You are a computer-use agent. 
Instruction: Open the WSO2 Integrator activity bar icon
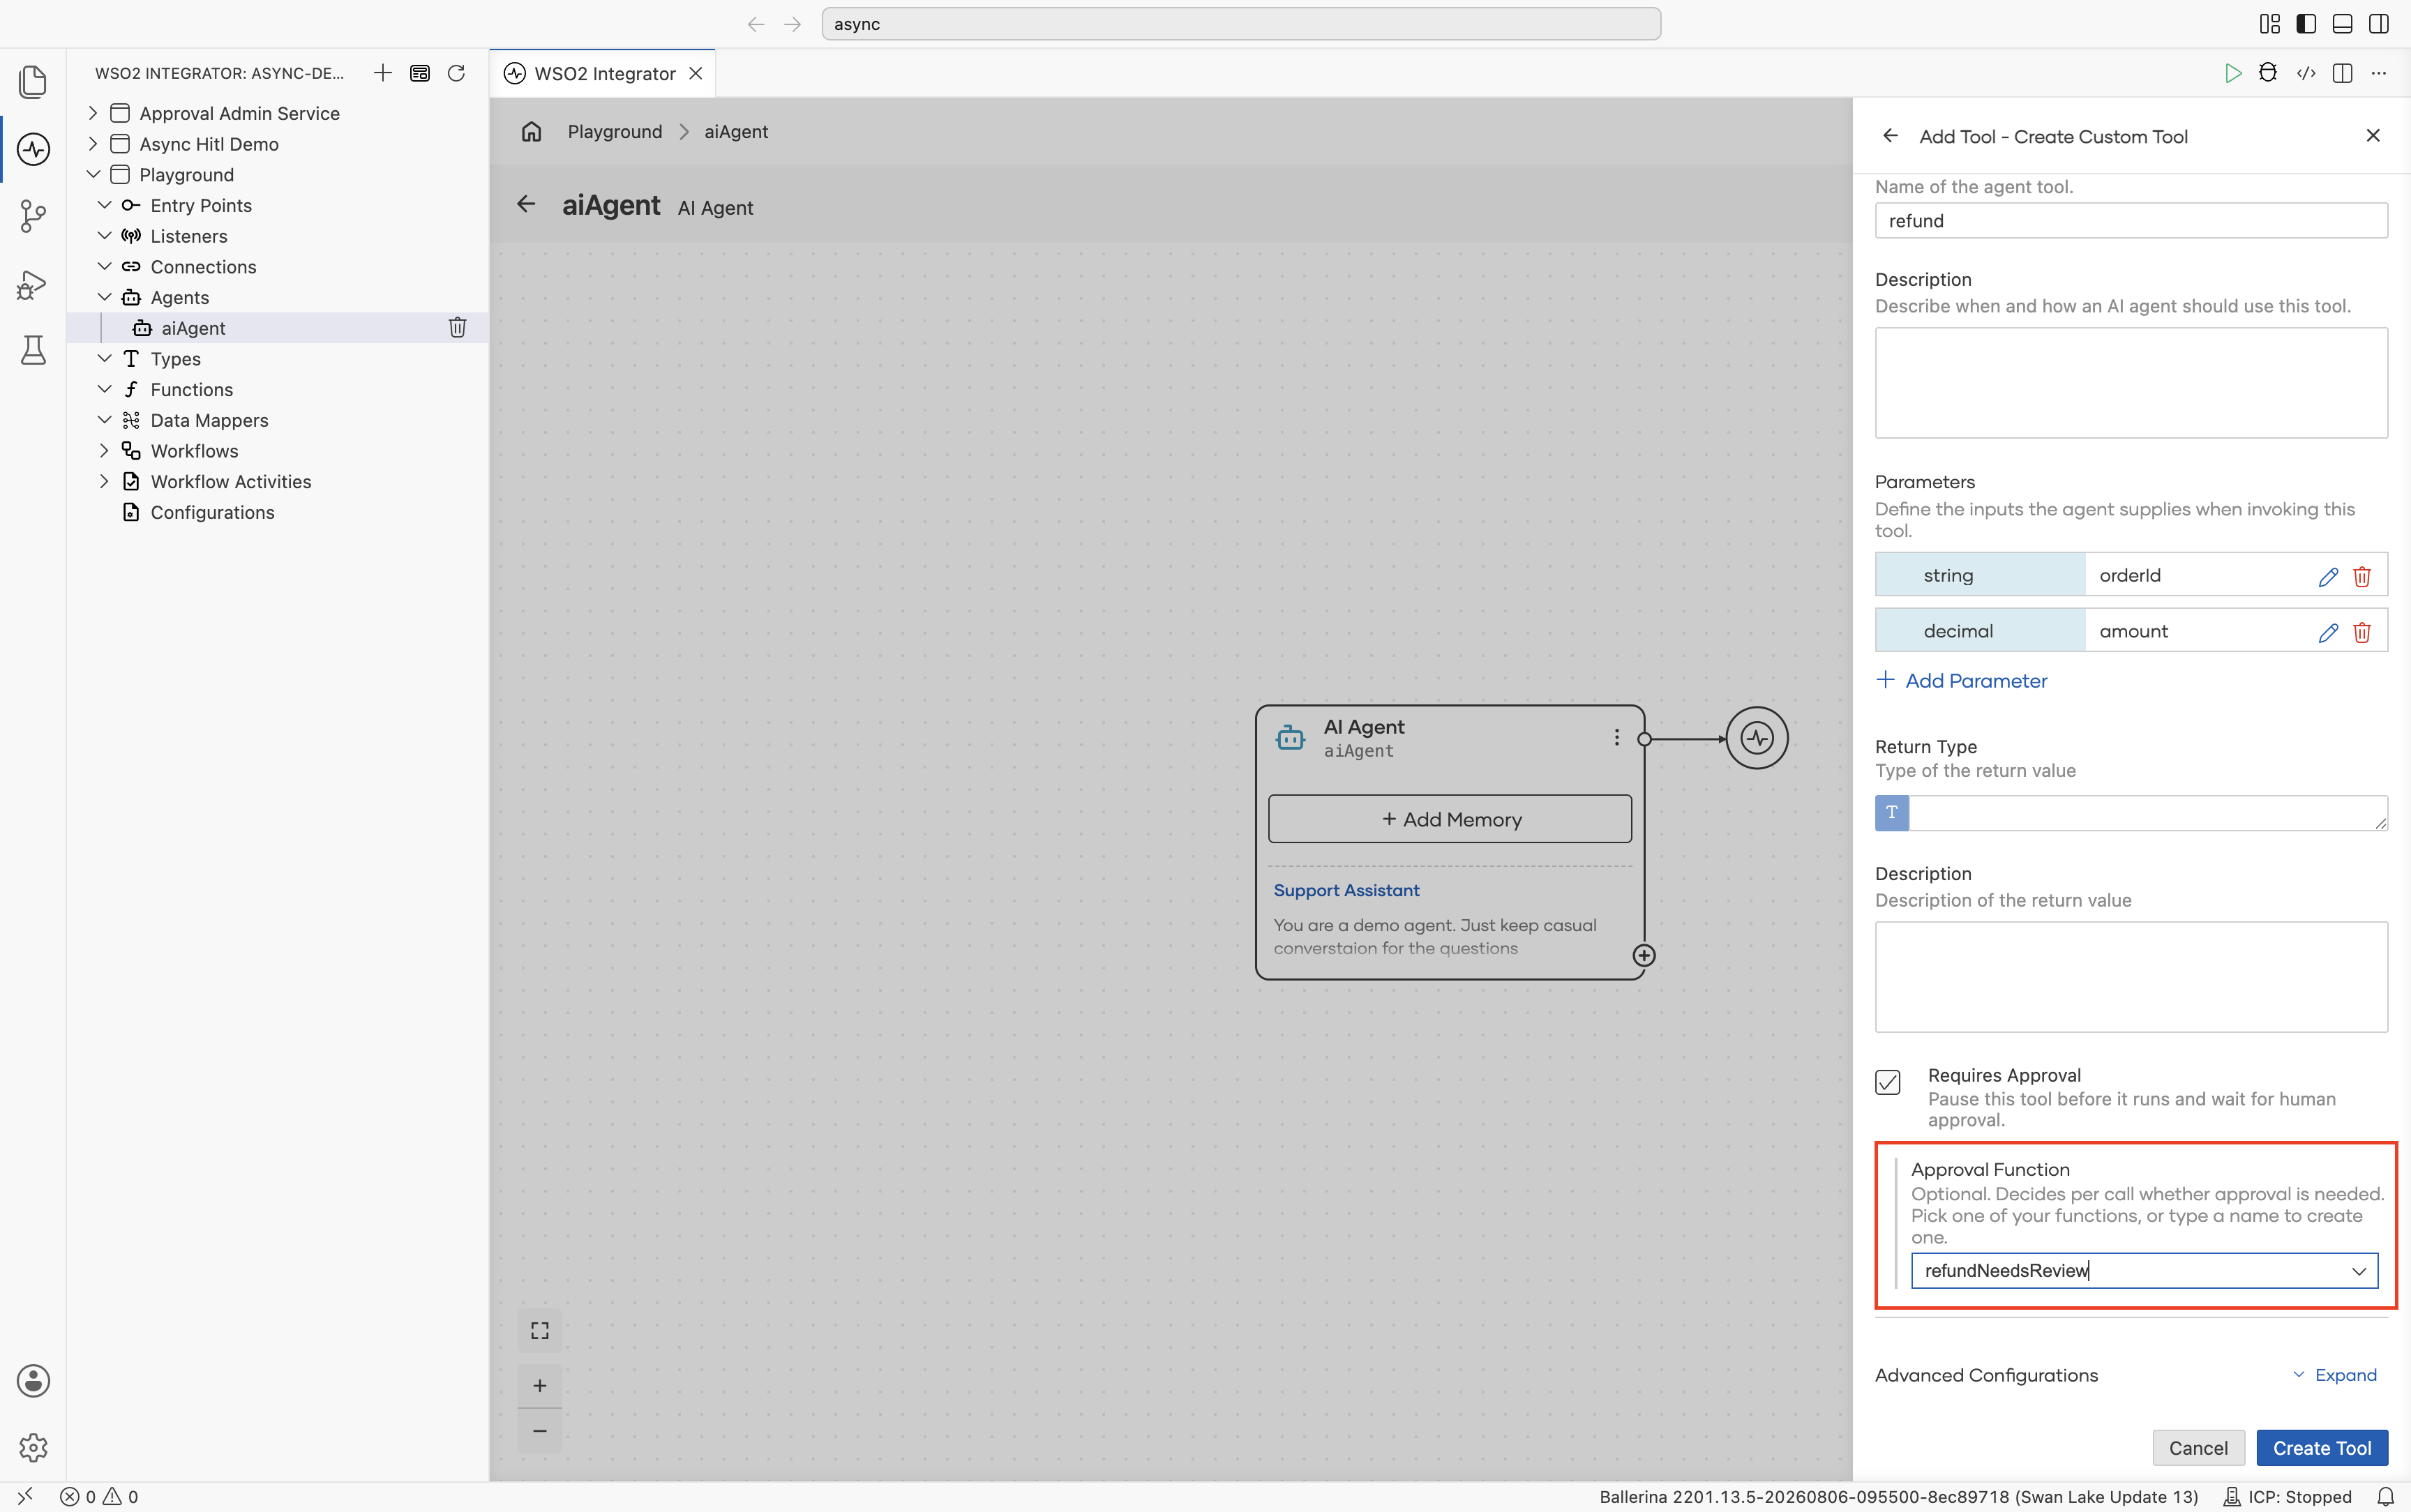[33, 150]
